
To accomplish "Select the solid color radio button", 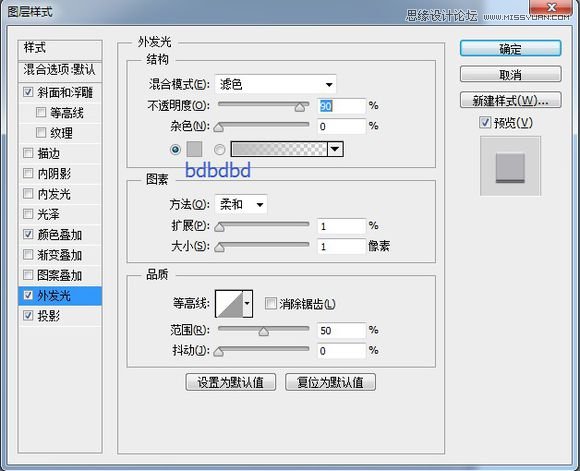I will tap(175, 149).
